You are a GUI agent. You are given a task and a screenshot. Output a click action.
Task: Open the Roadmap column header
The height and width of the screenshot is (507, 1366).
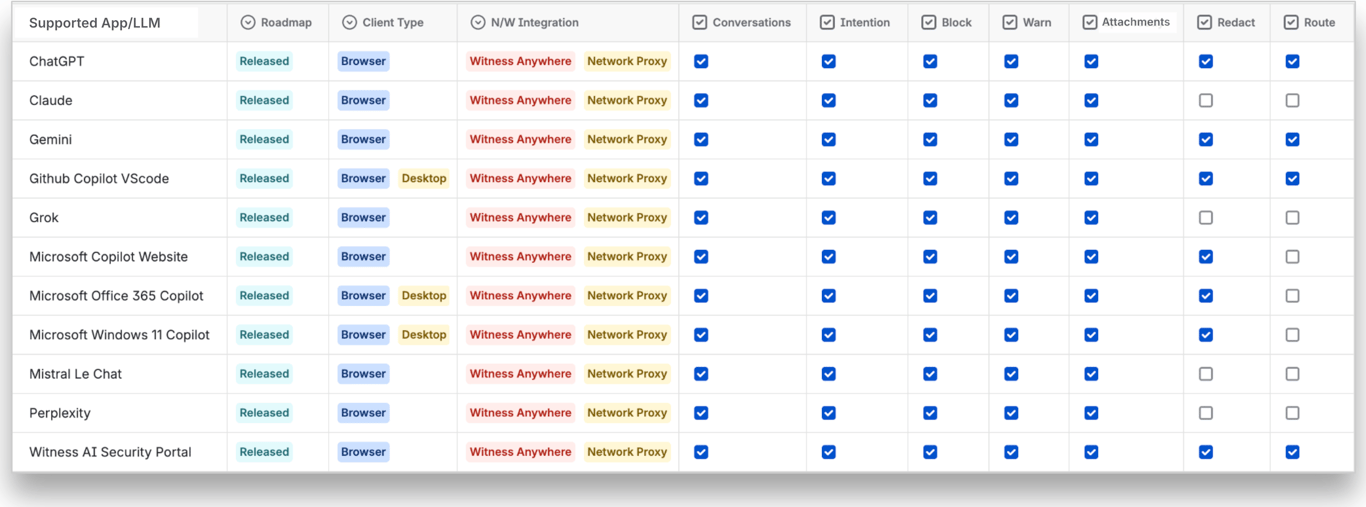277,22
